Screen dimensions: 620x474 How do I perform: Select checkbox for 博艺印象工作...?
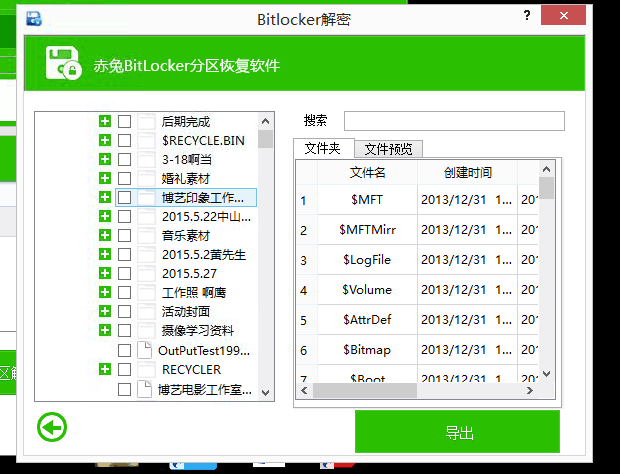[x=125, y=197]
